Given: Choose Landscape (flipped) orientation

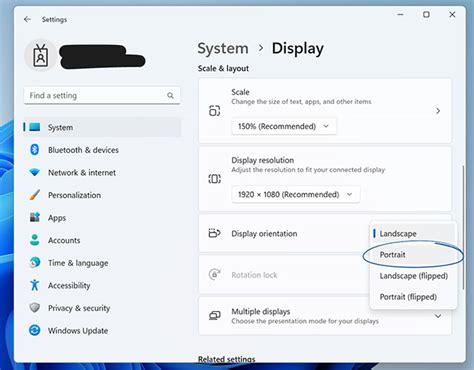Looking at the screenshot, I should [x=413, y=276].
